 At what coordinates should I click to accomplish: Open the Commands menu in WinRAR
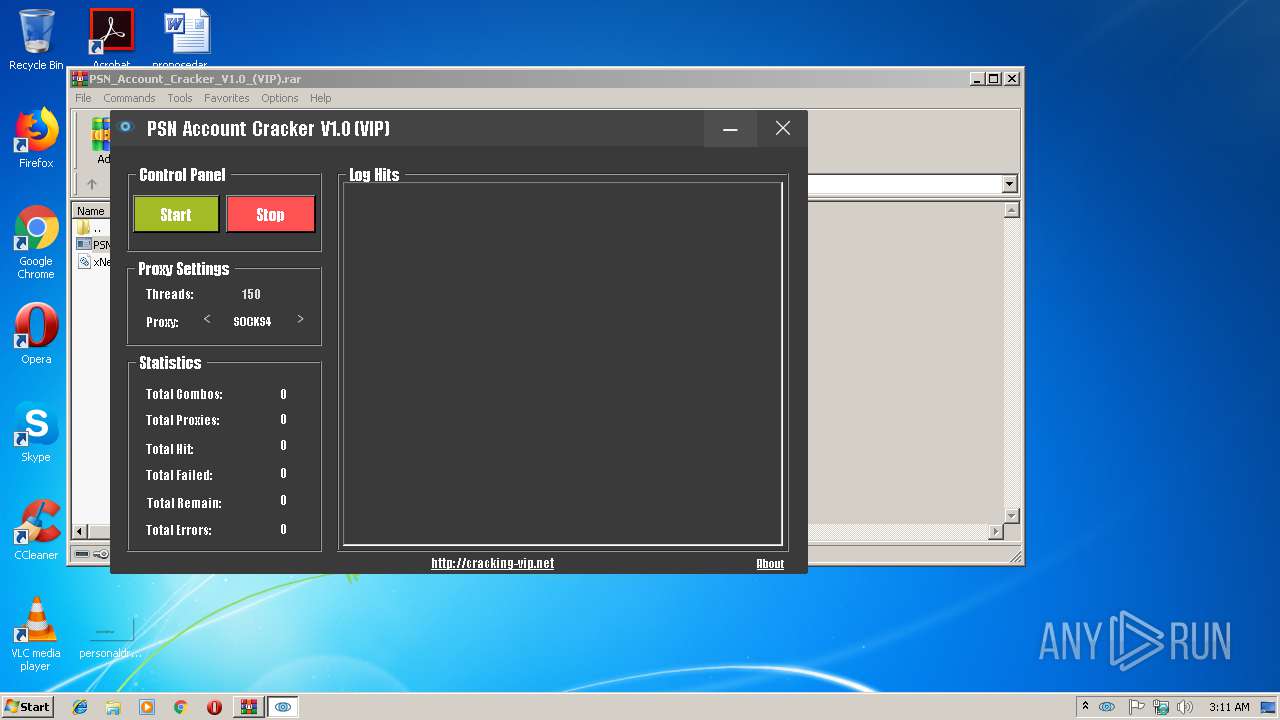pyautogui.click(x=129, y=98)
